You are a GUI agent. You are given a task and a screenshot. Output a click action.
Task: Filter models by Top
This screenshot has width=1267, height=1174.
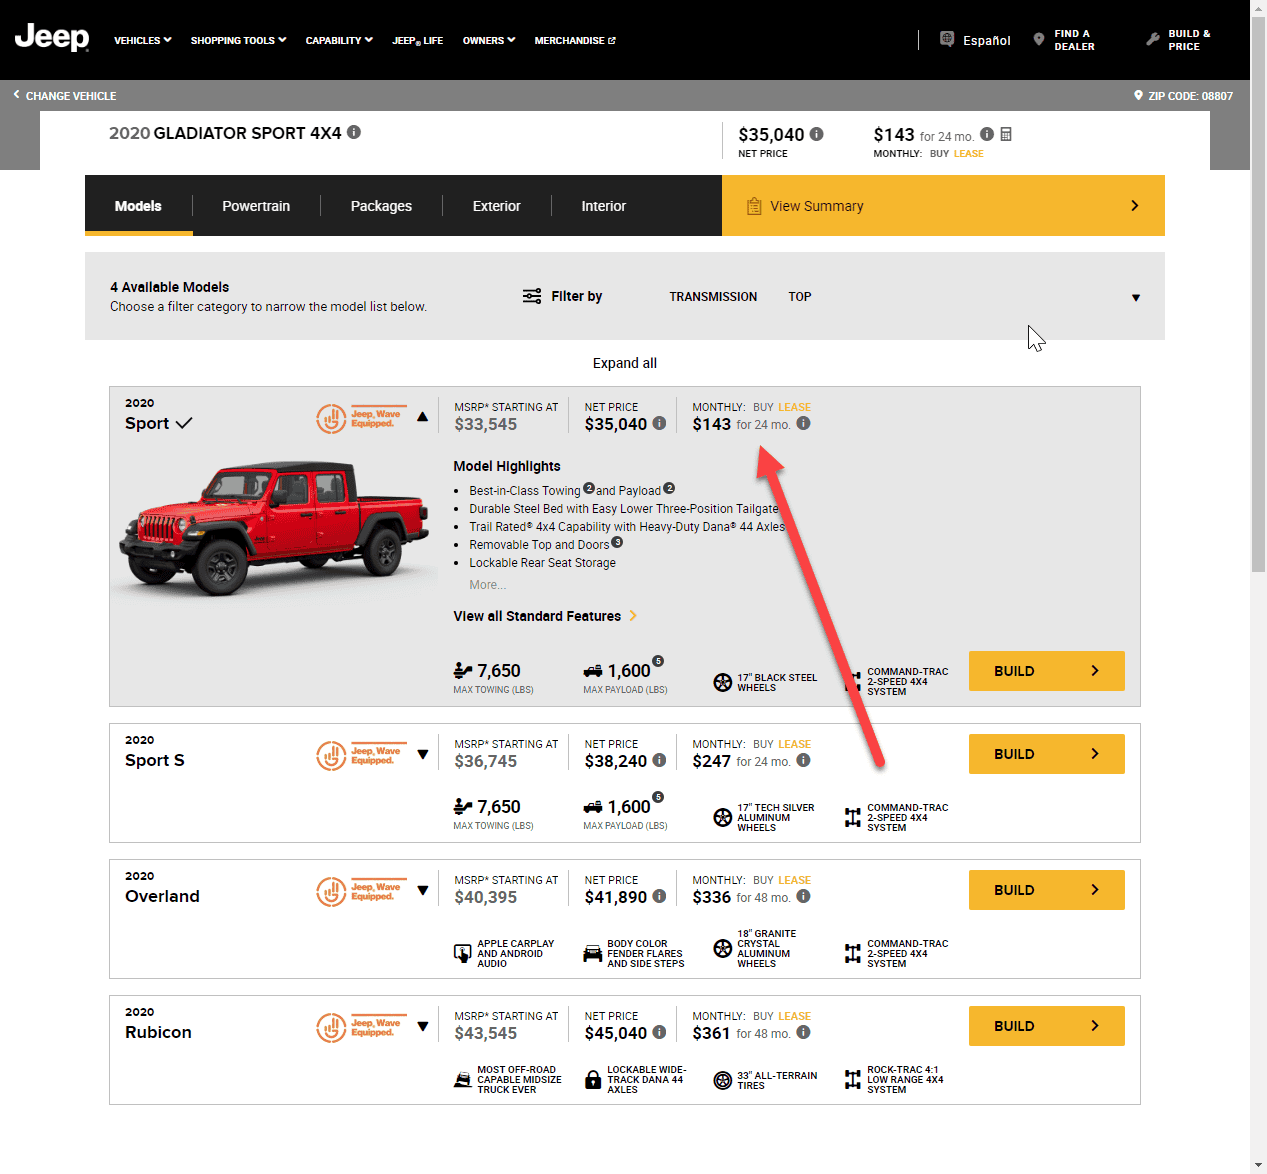(x=800, y=297)
